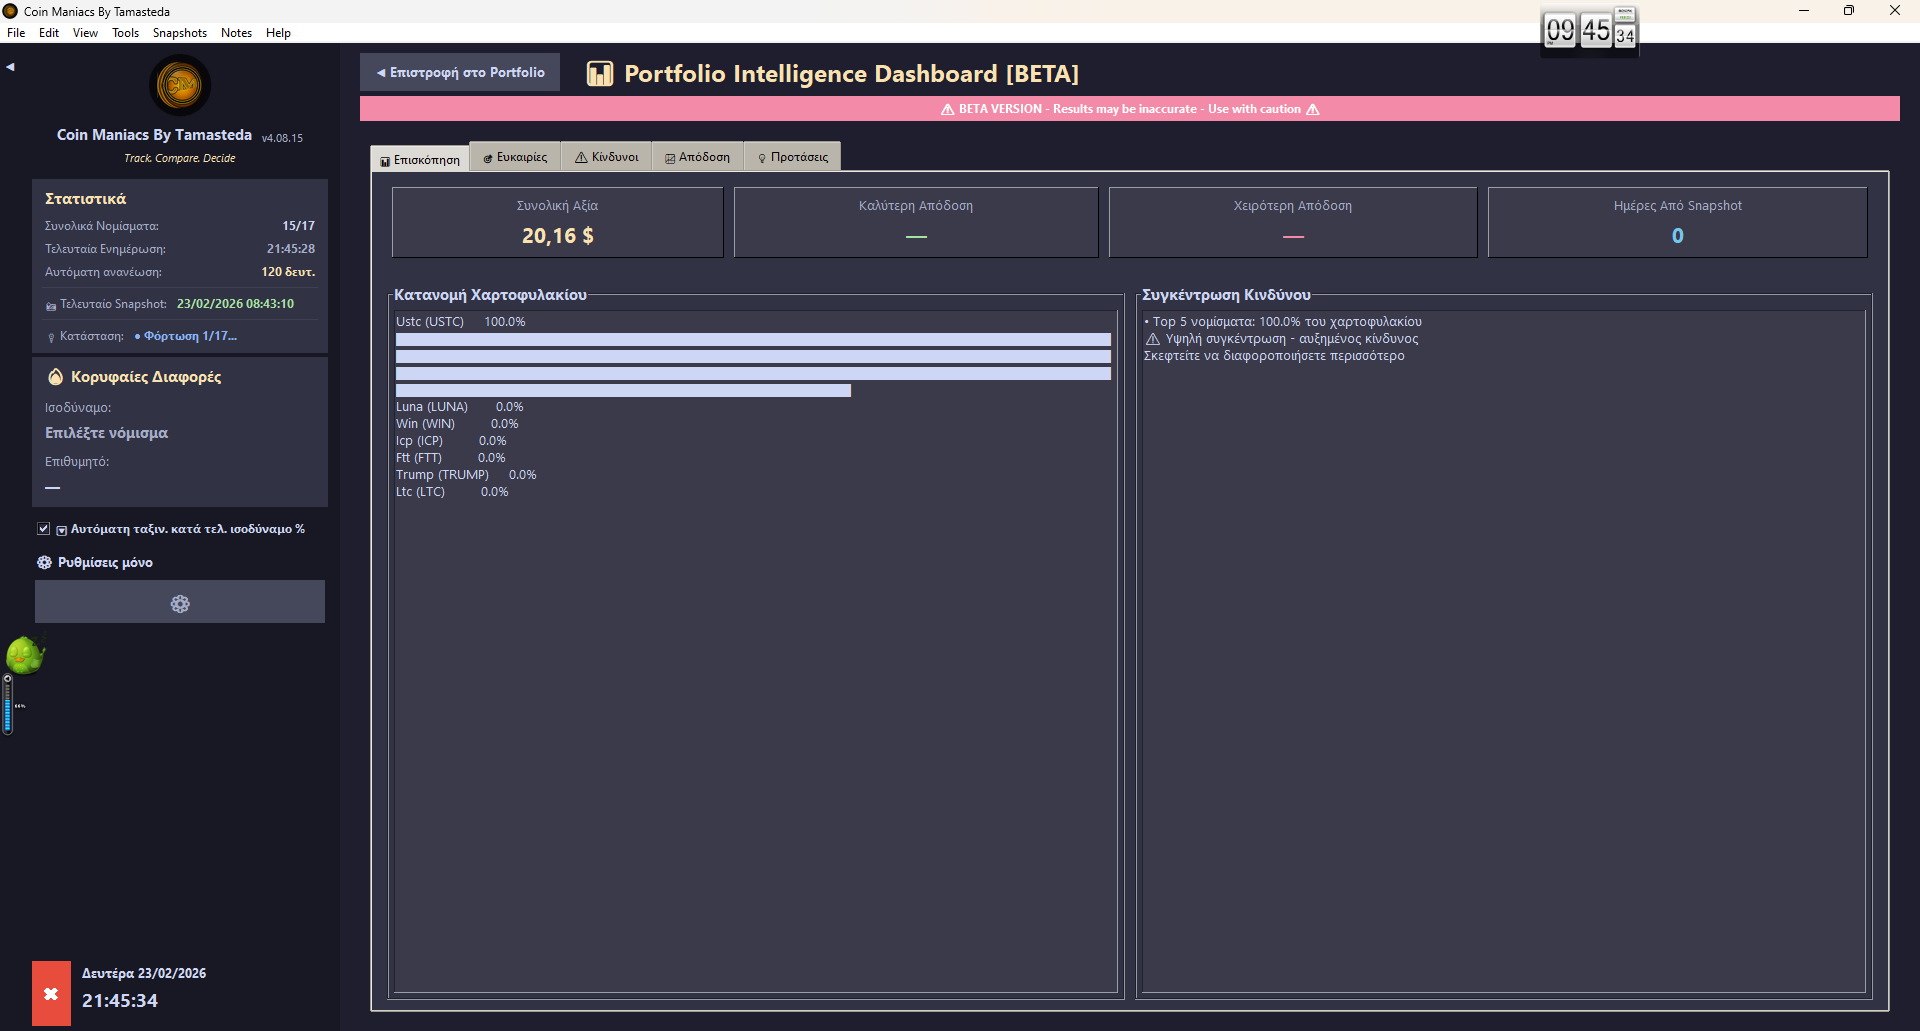Click the red X exit icon at bottom left
Viewport: 1920px width, 1031px height.
point(51,993)
